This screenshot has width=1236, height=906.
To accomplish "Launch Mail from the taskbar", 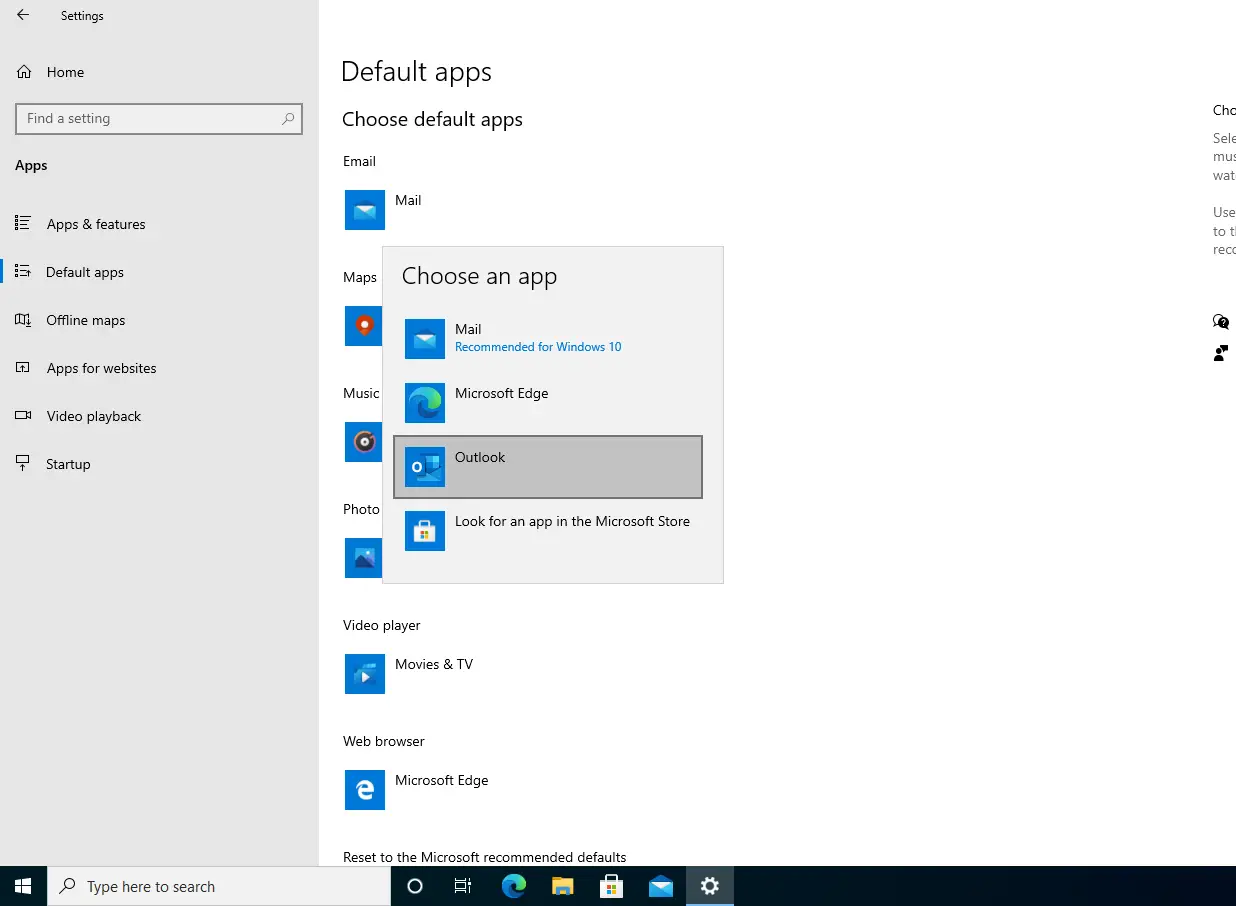I will tap(660, 886).
